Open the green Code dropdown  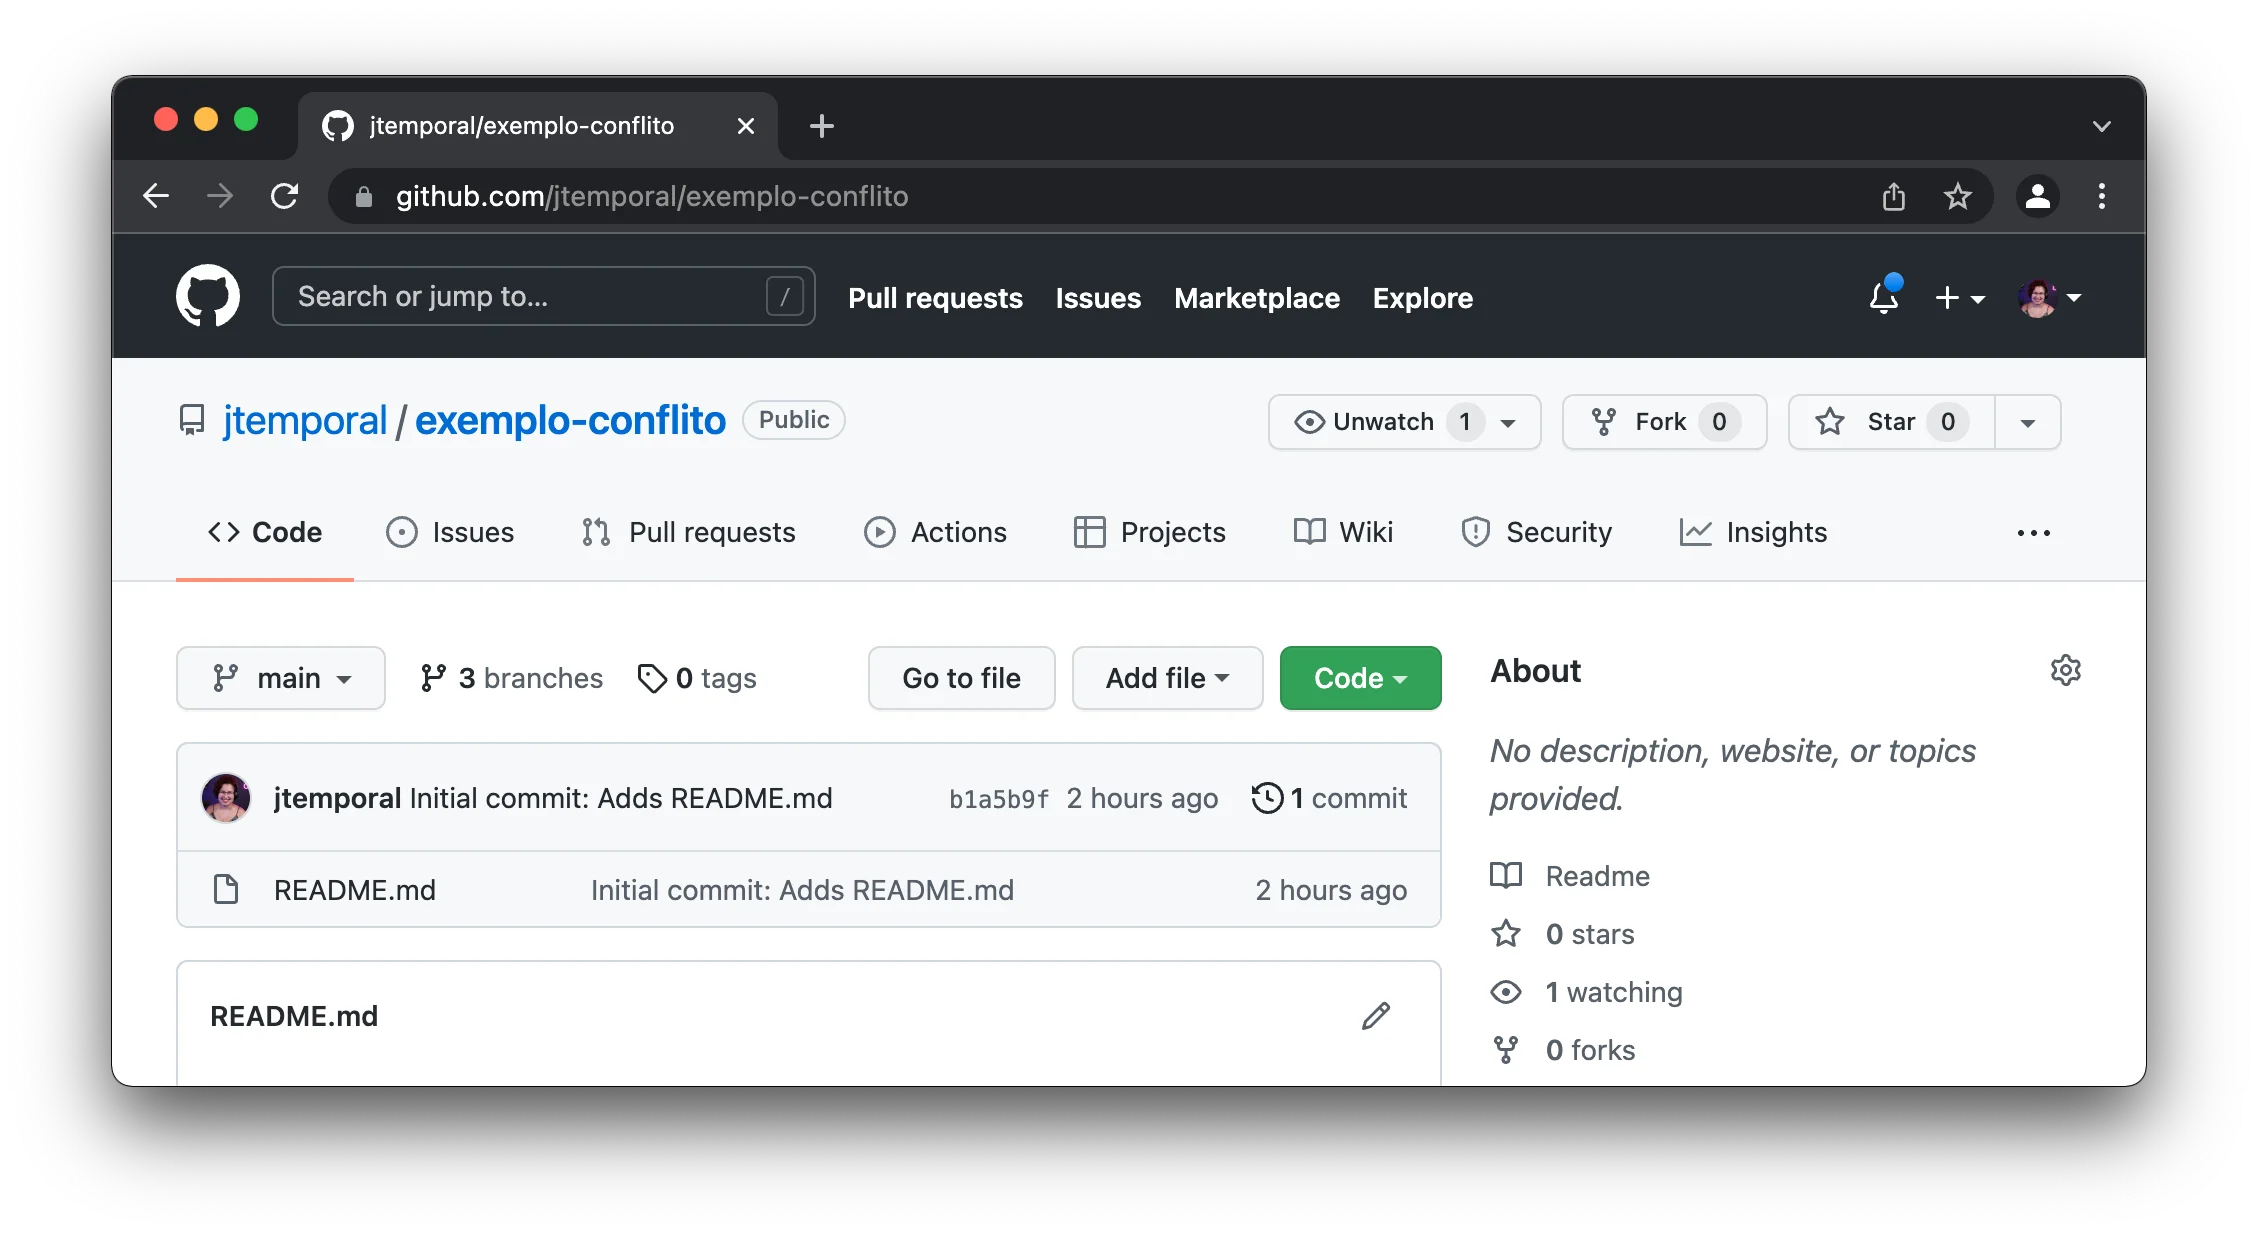click(x=1359, y=677)
